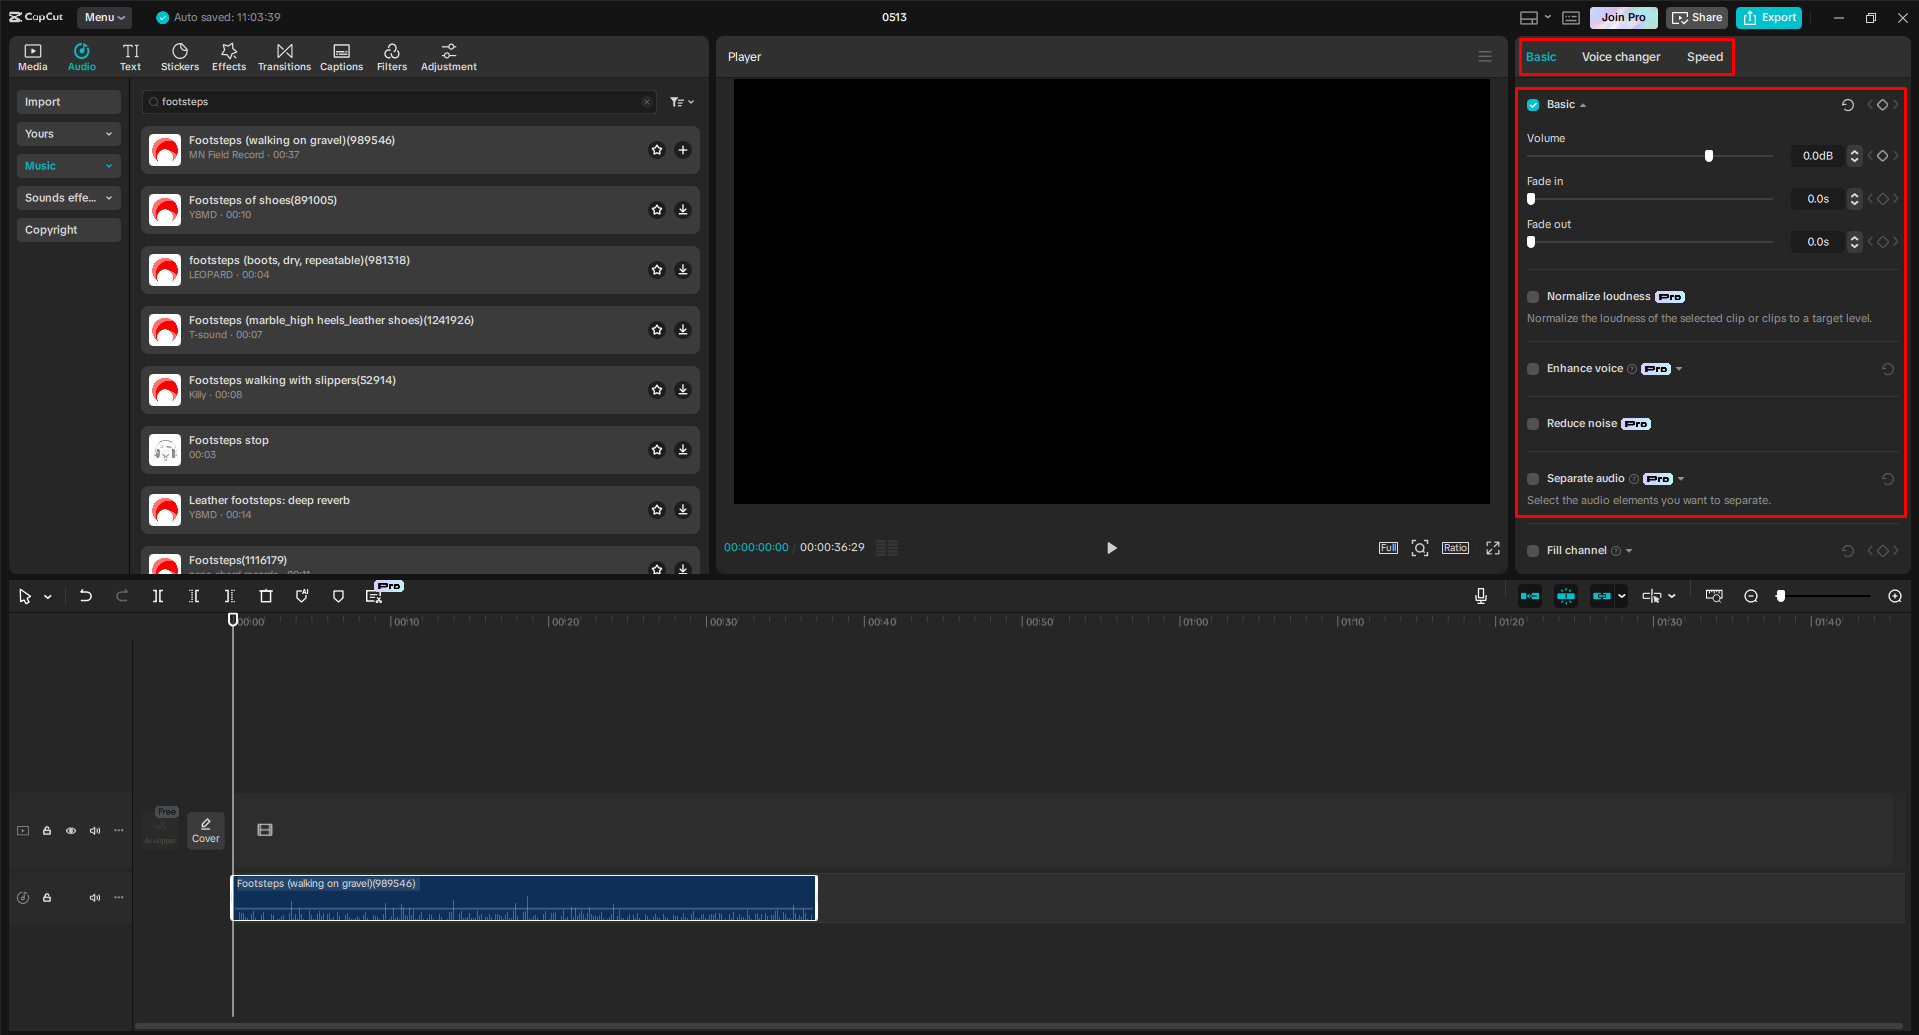Click the Export button
Screen dimensions: 1919x1035
1768,17
